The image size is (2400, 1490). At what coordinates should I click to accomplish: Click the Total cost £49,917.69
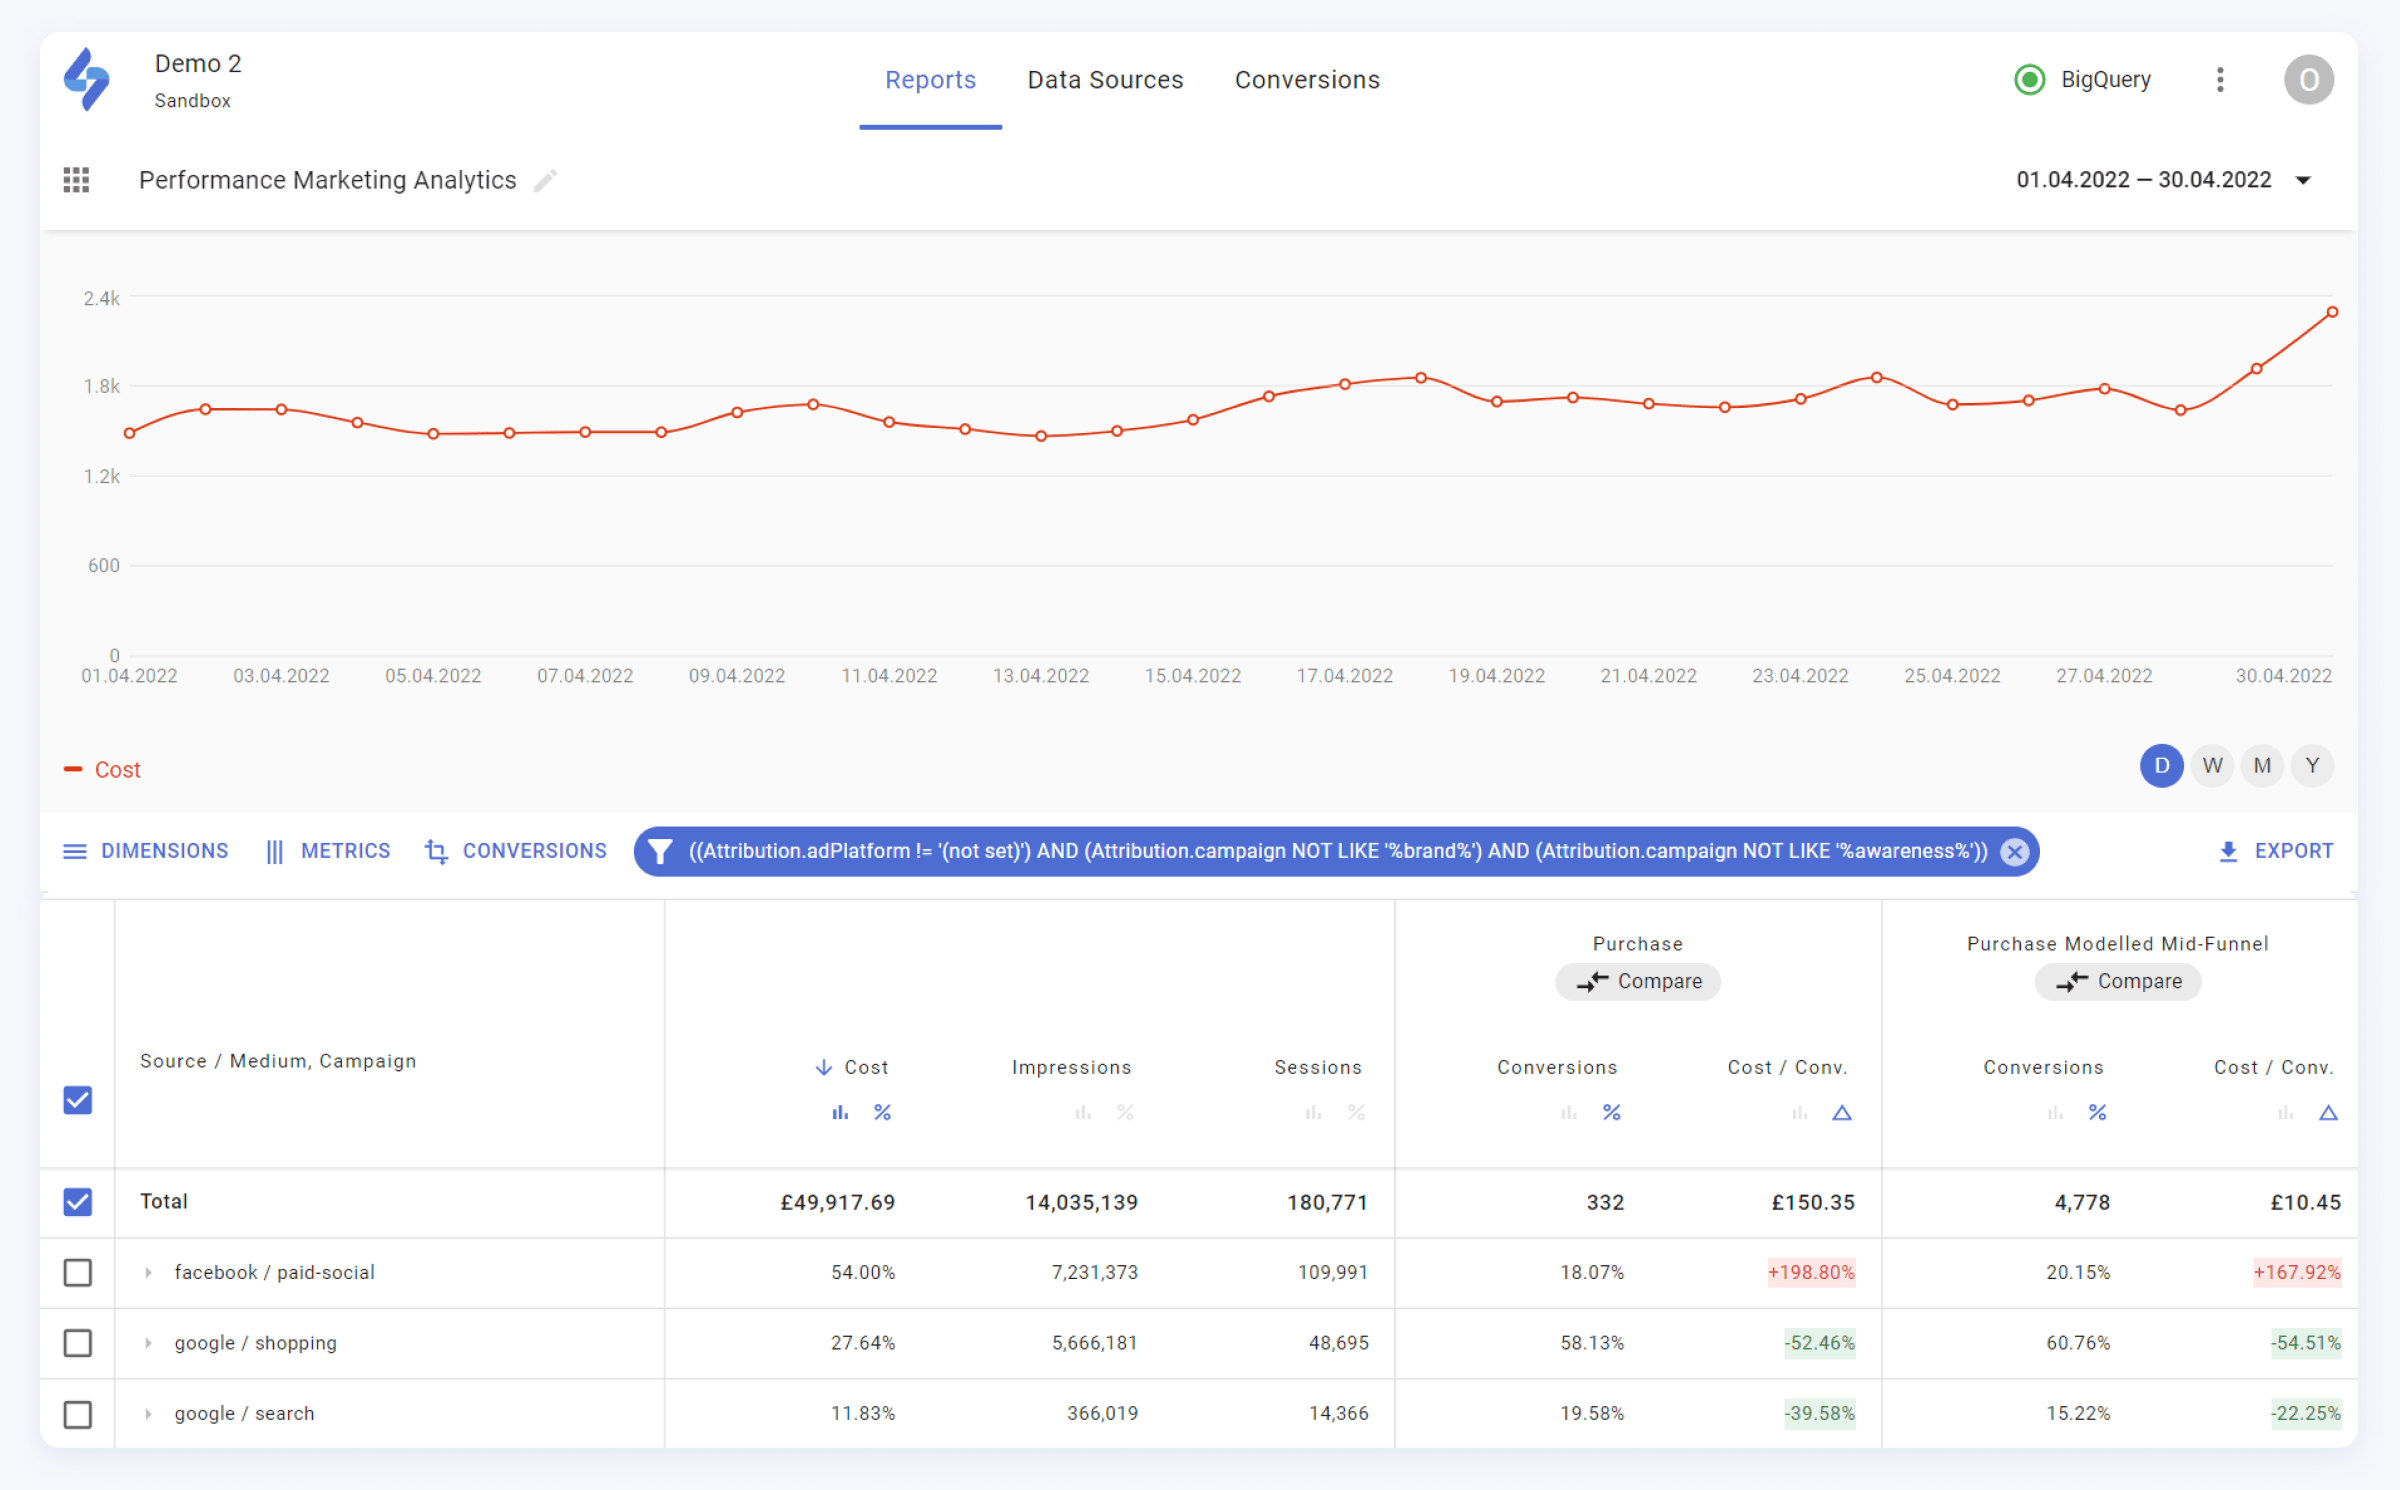click(838, 1202)
